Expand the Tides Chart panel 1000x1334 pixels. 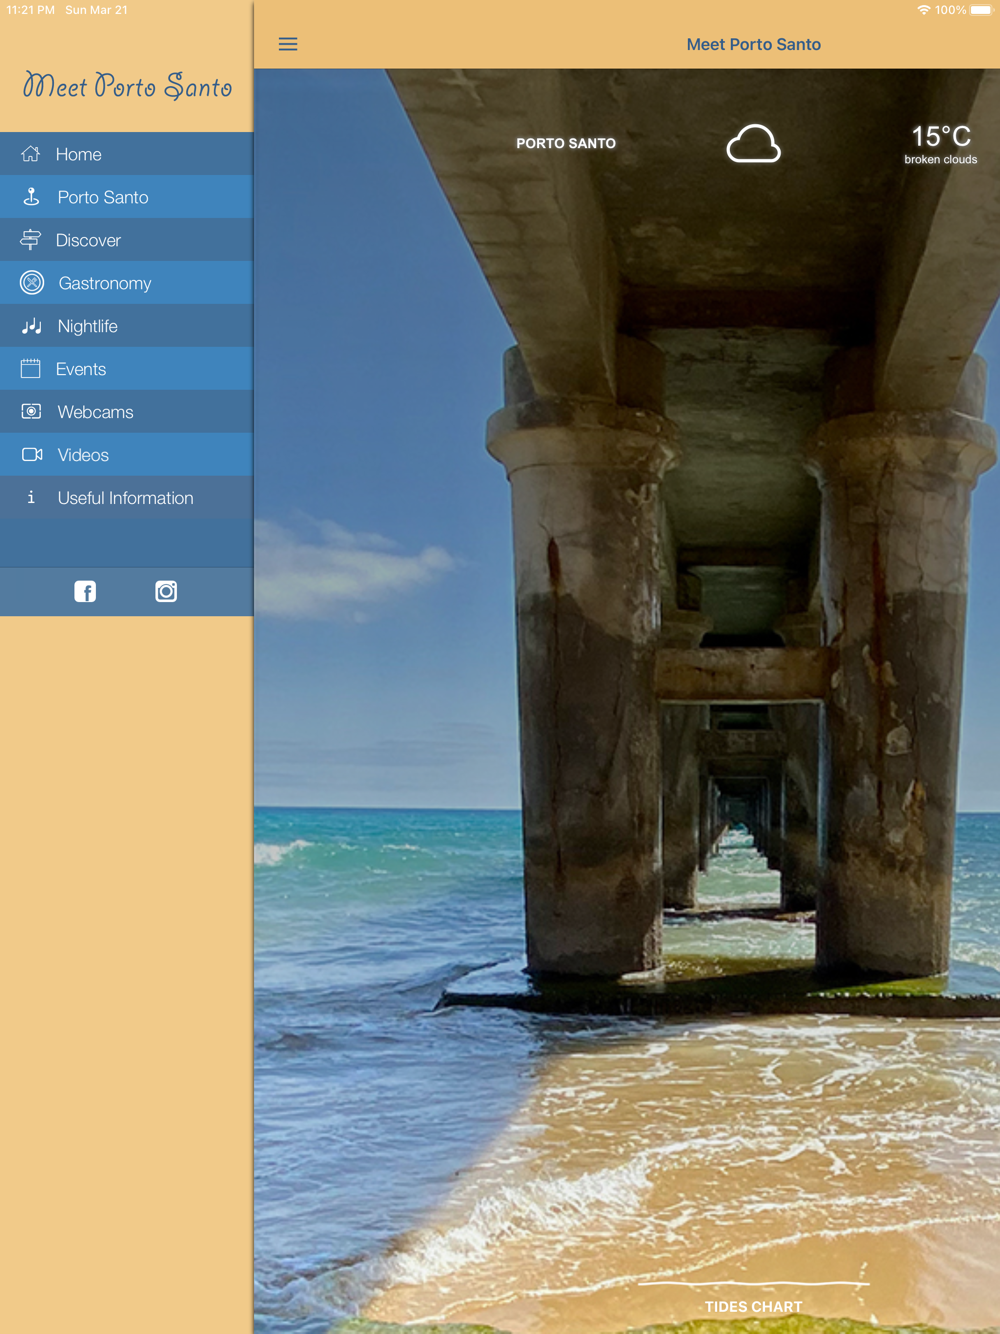pyautogui.click(x=753, y=1306)
